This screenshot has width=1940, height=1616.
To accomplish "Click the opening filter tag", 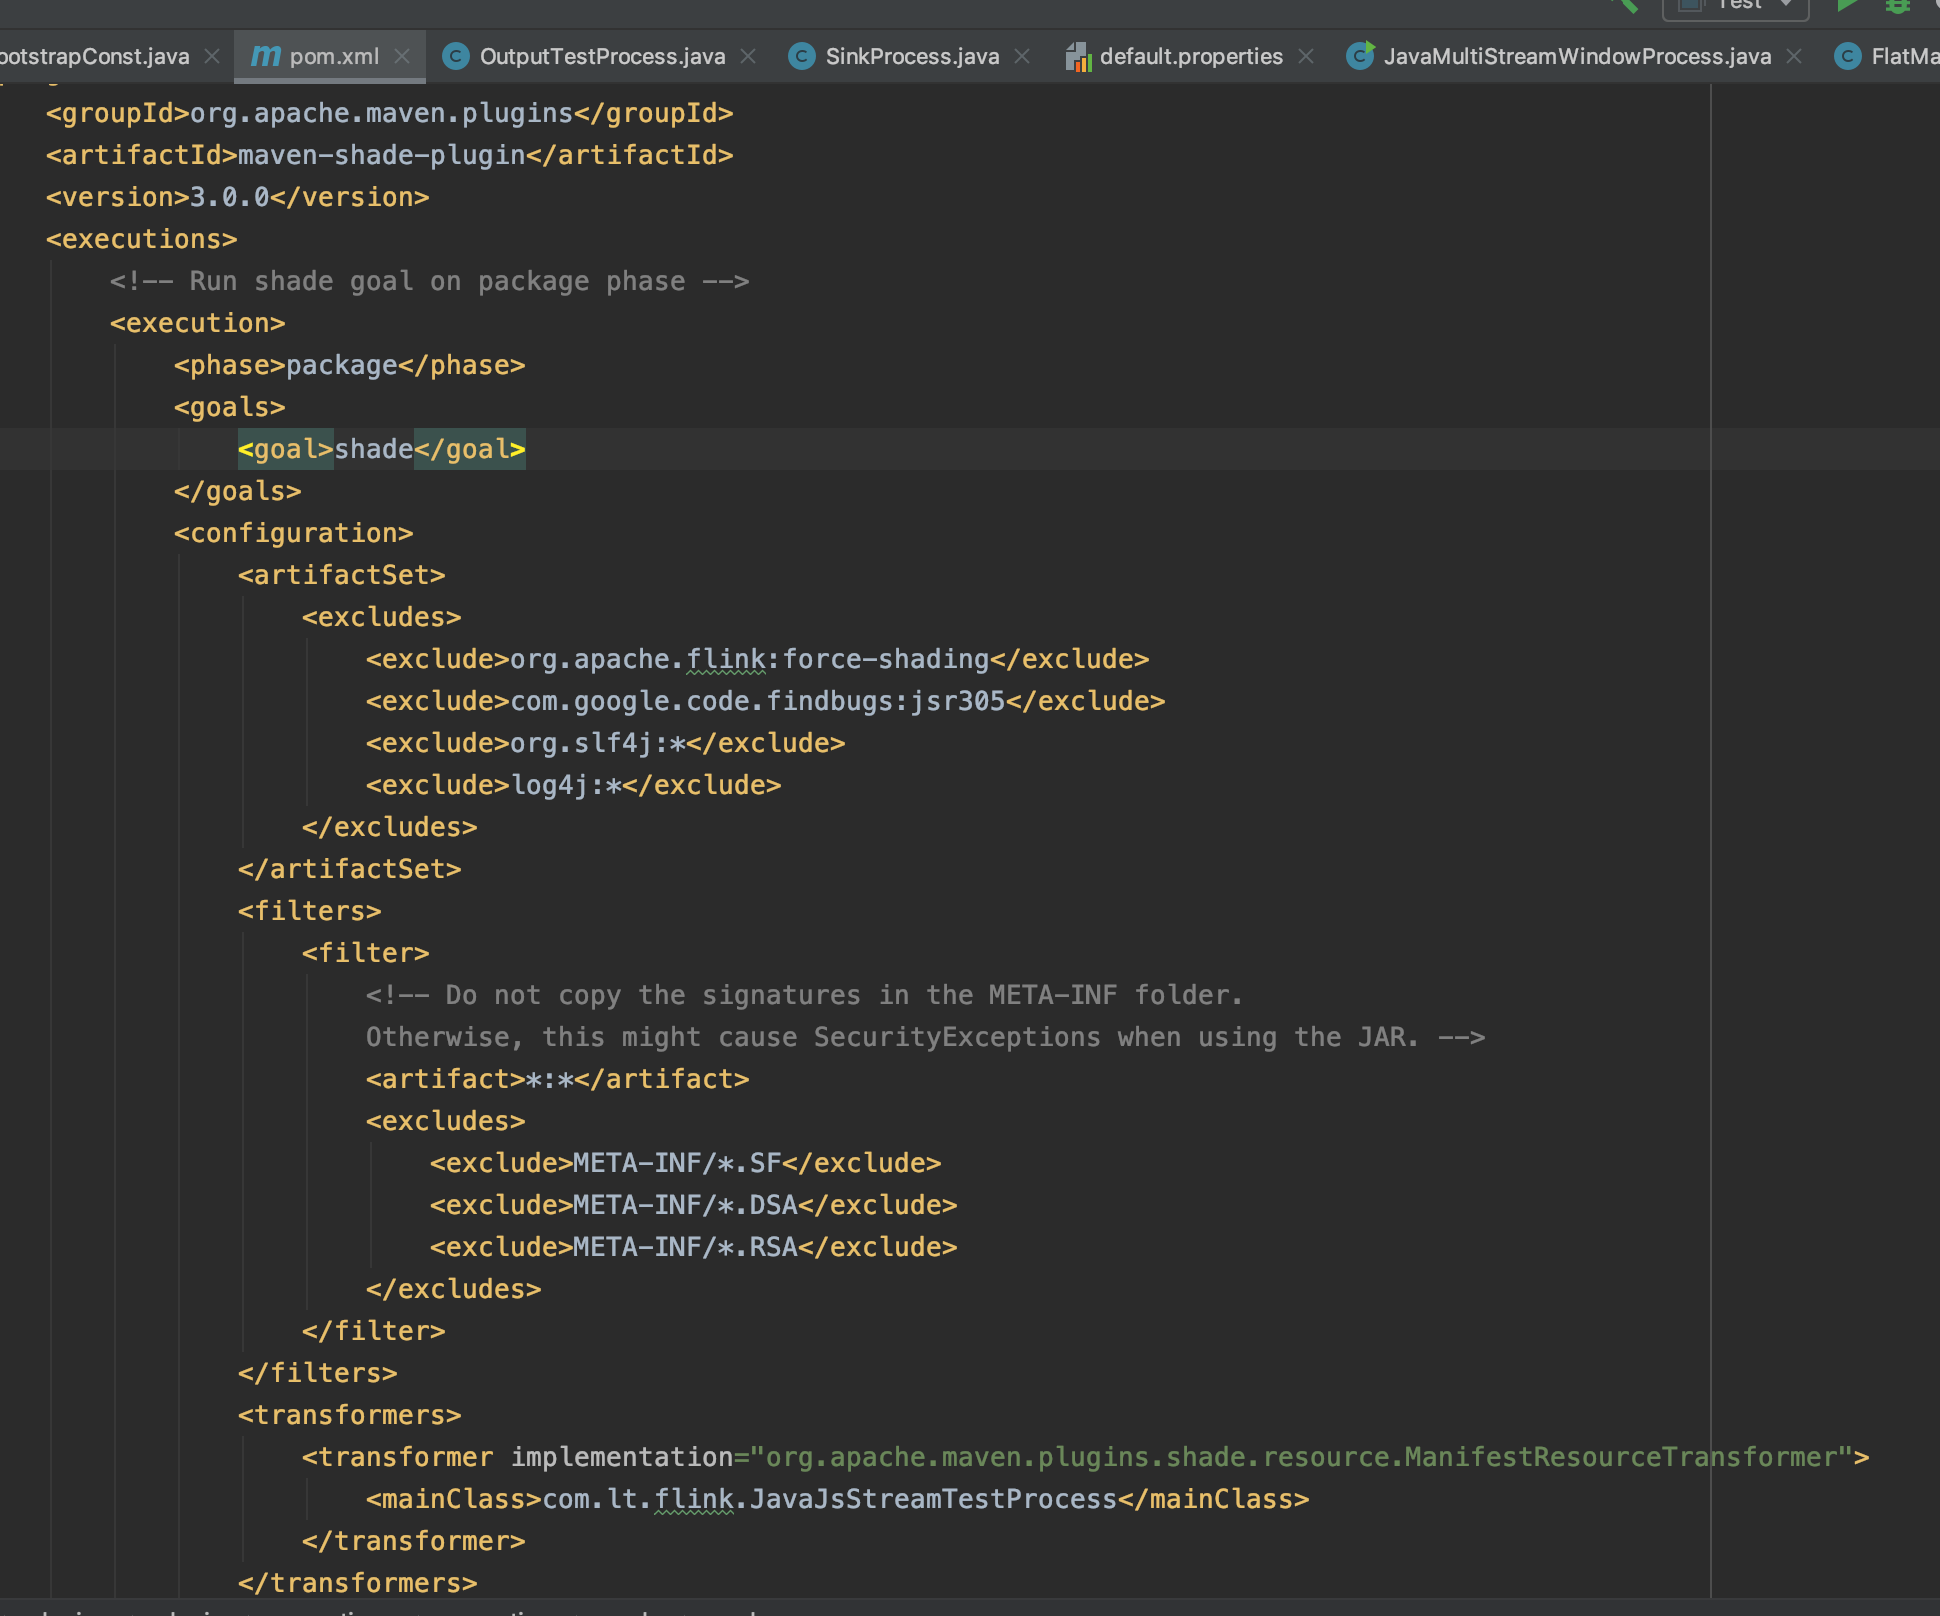I will tap(365, 953).
